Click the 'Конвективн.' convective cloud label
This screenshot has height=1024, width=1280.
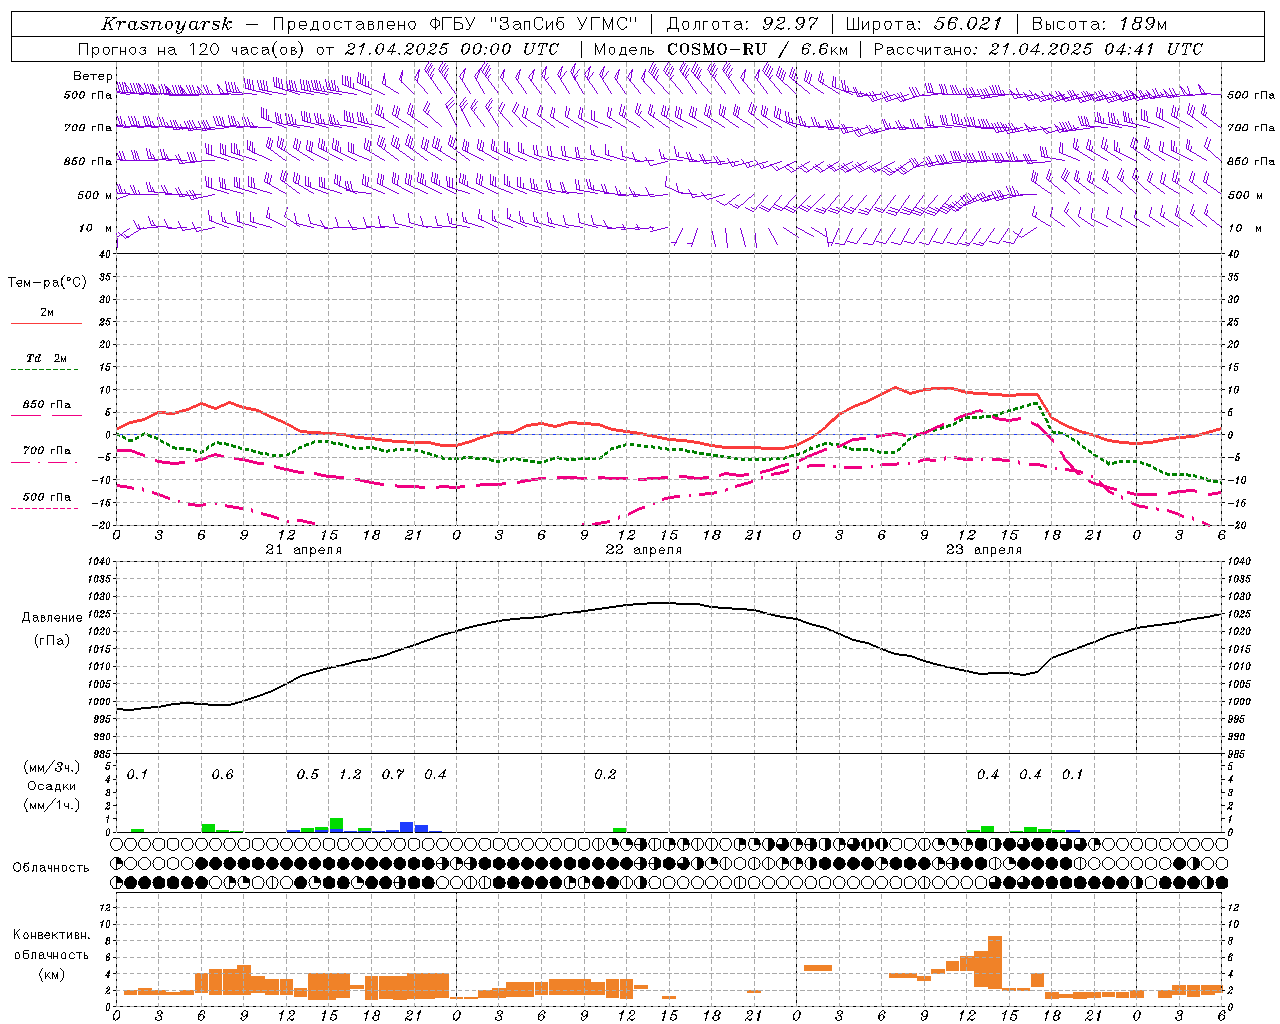[x=52, y=935]
